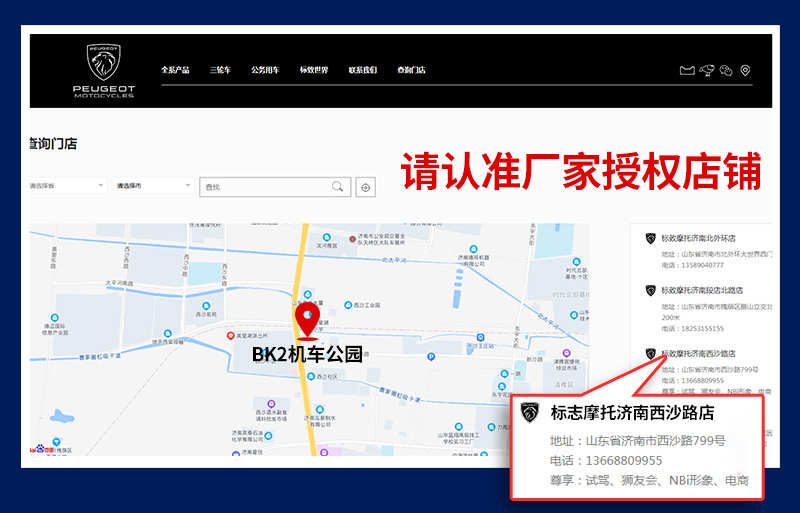800x513 pixels.
Task: Click phone number 18253155155
Action: click(702, 328)
